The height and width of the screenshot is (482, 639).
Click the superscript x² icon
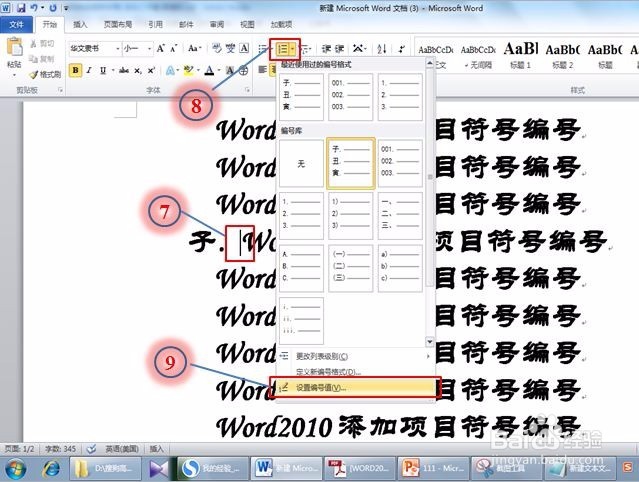click(x=151, y=70)
